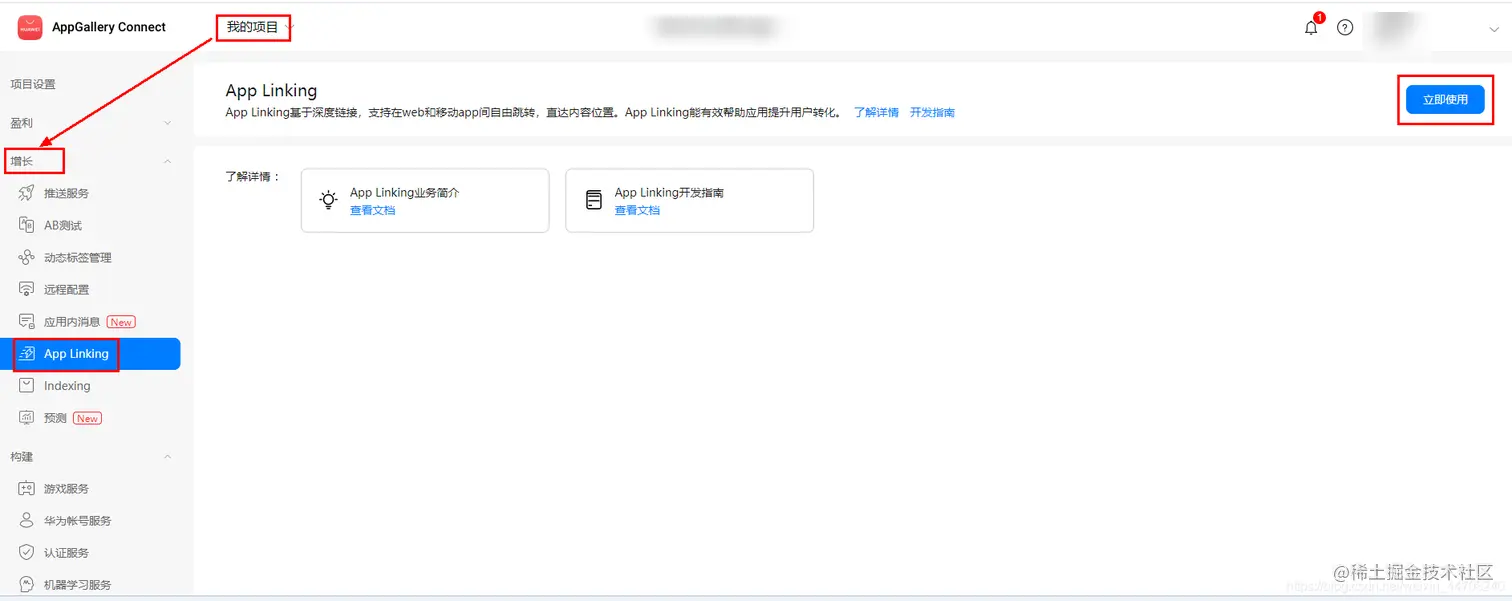
Task: Open the help question mark icon
Action: pyautogui.click(x=1344, y=27)
